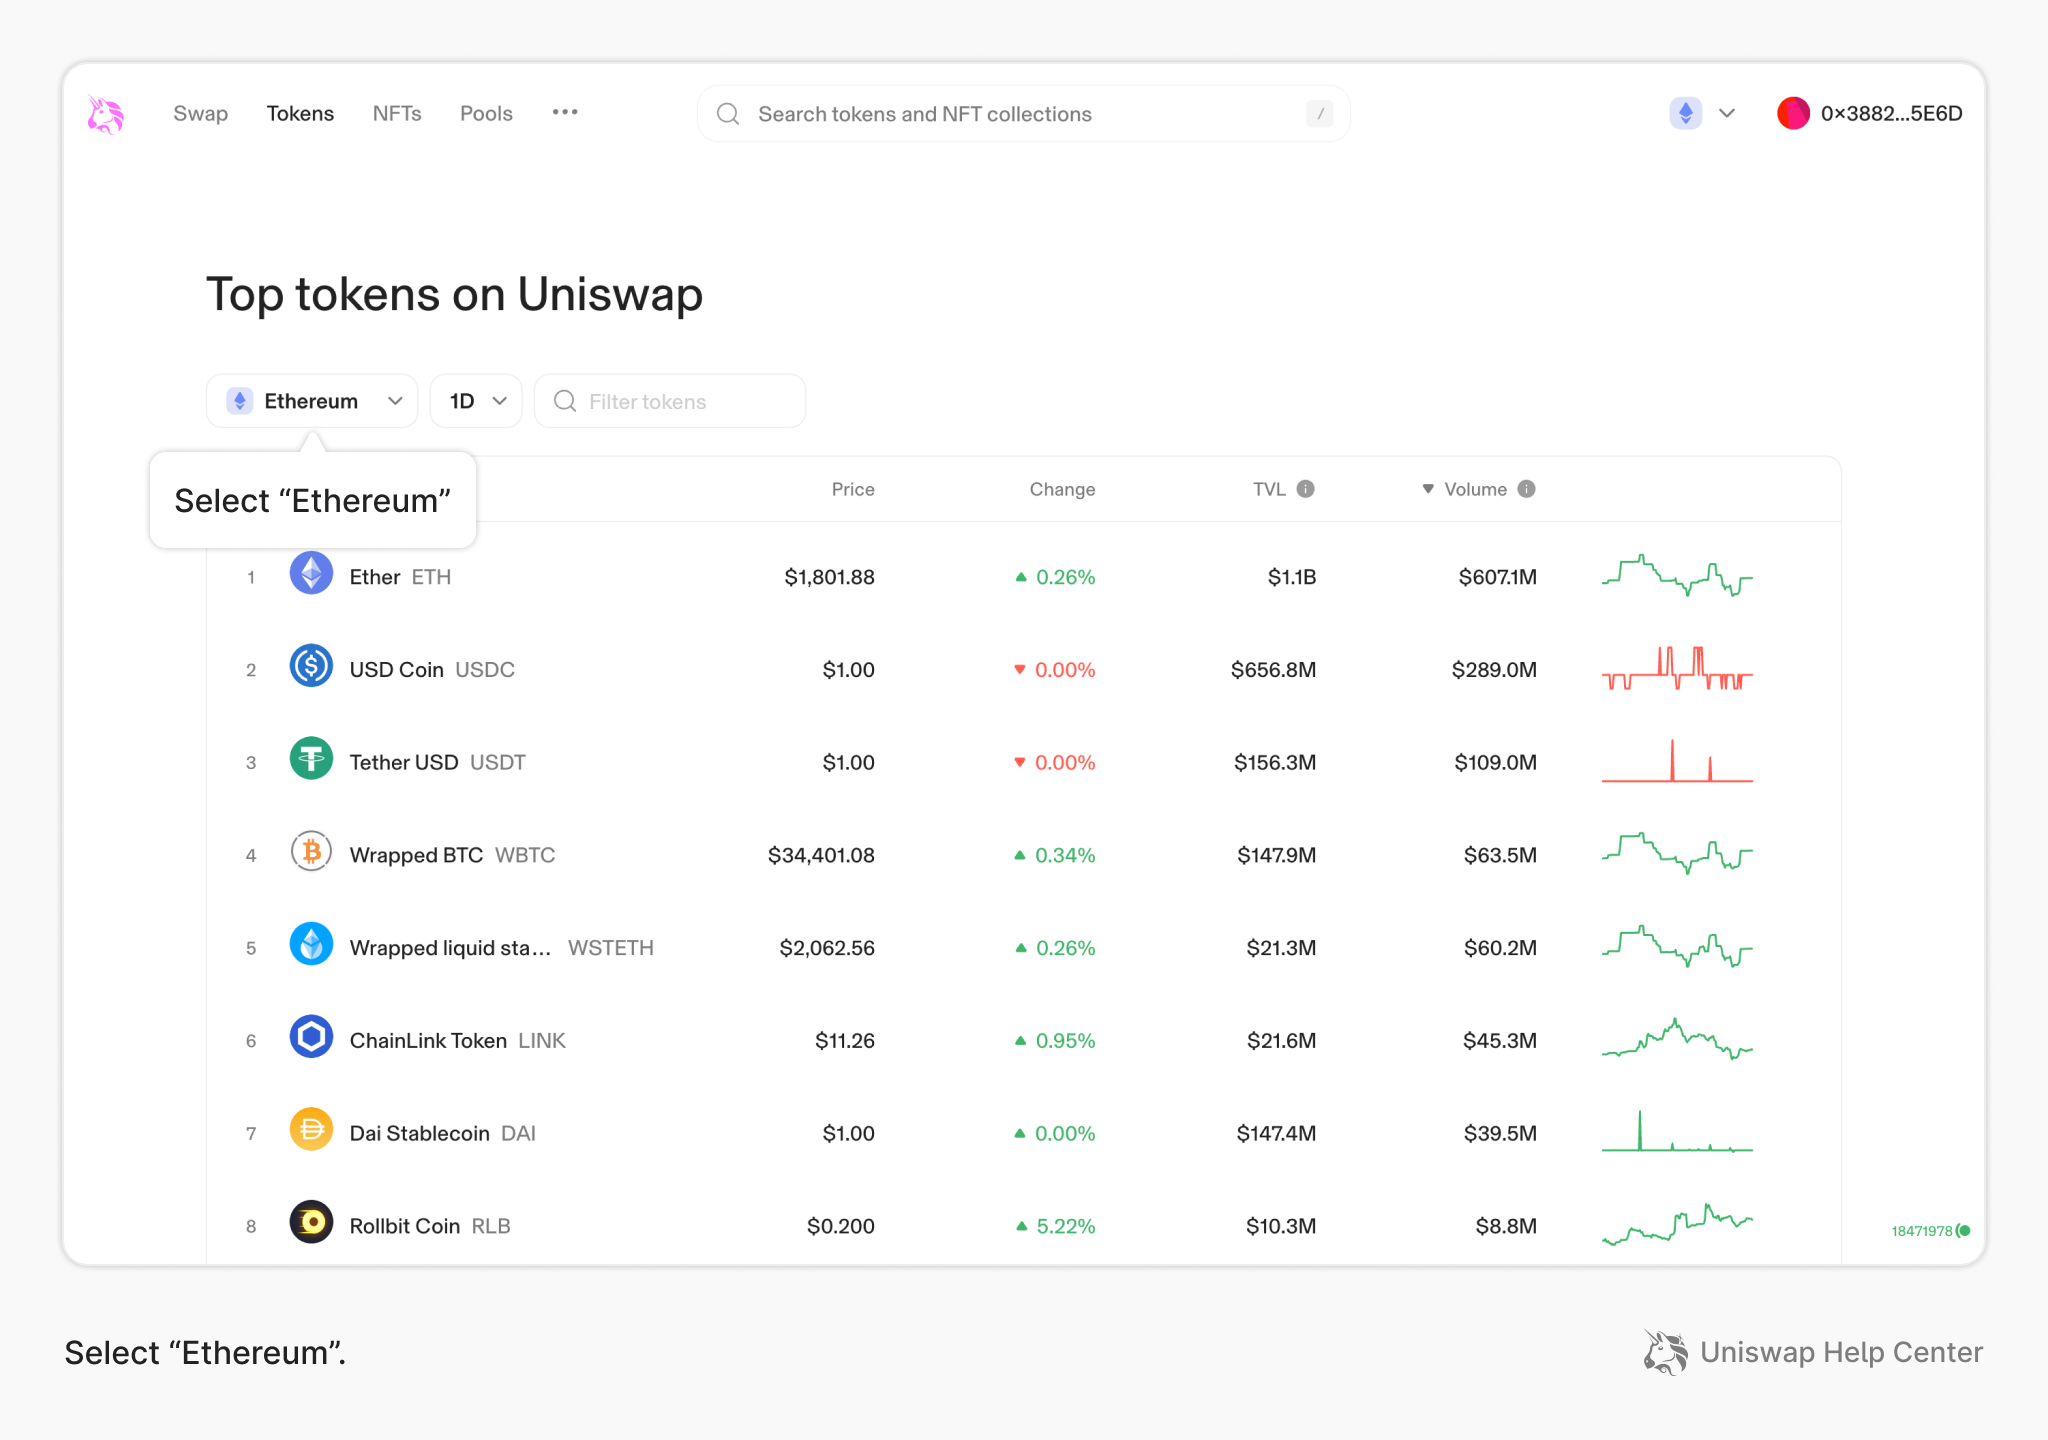Open the wallet 0x3882...5E6D account
The image size is (2048, 1440).
coord(1870,113)
